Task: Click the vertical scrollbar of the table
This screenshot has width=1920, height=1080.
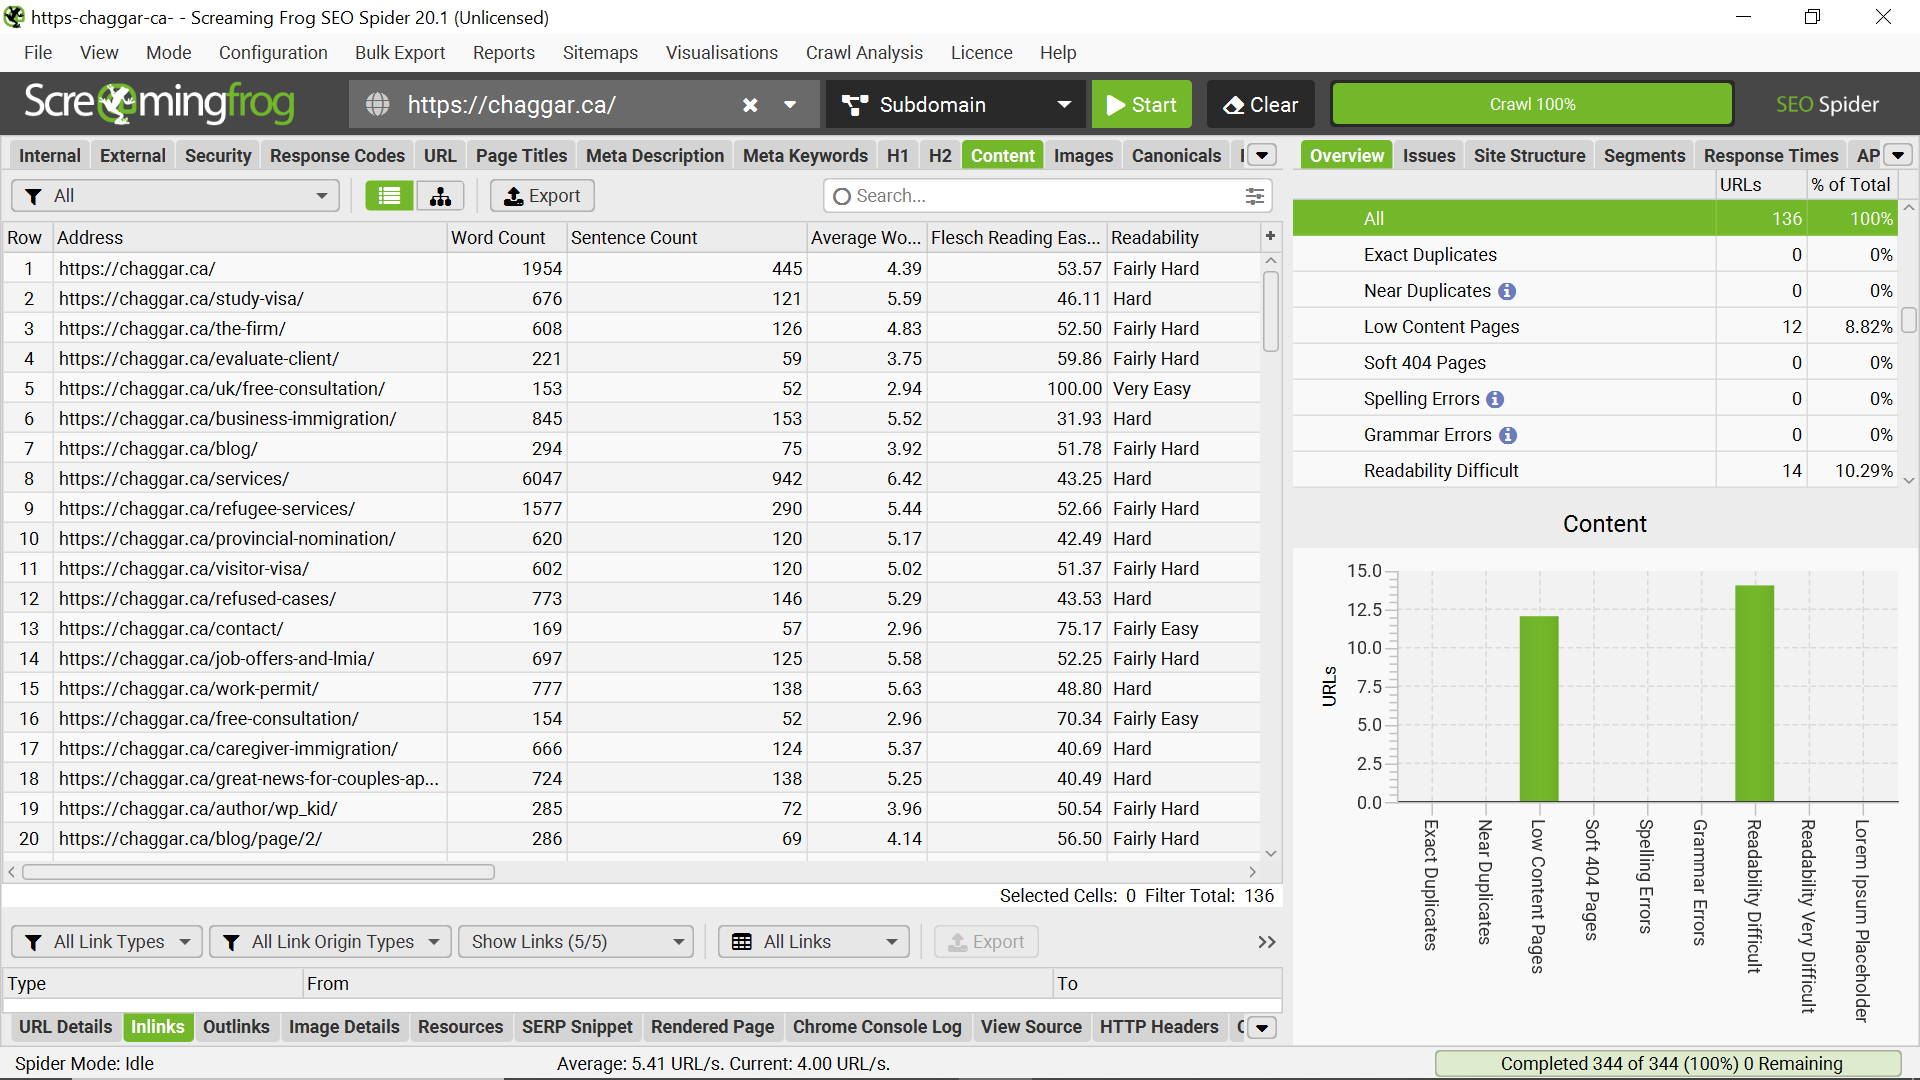Action: (1271, 312)
